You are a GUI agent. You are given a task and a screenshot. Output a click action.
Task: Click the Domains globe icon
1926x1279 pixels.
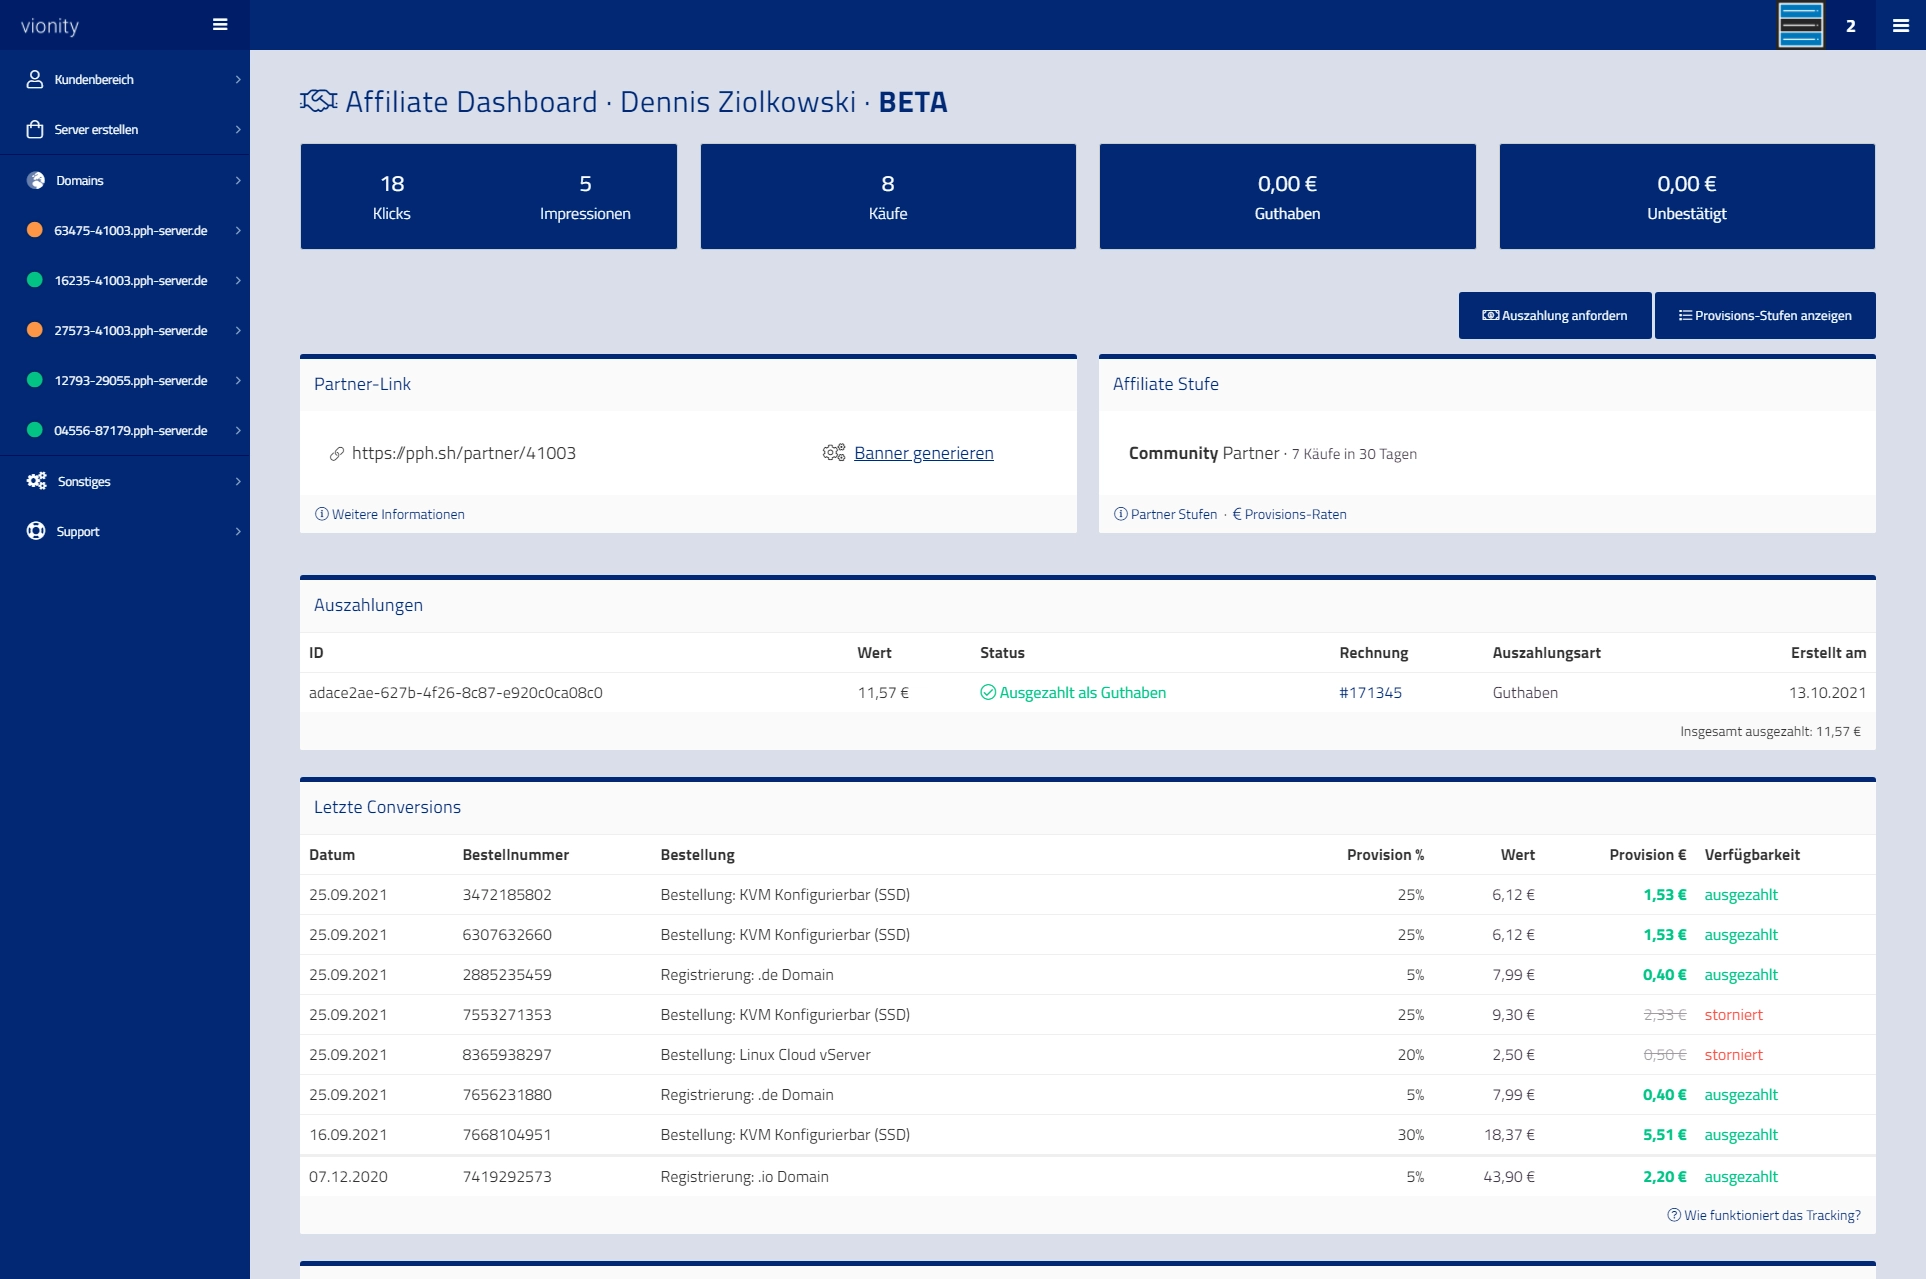click(36, 180)
